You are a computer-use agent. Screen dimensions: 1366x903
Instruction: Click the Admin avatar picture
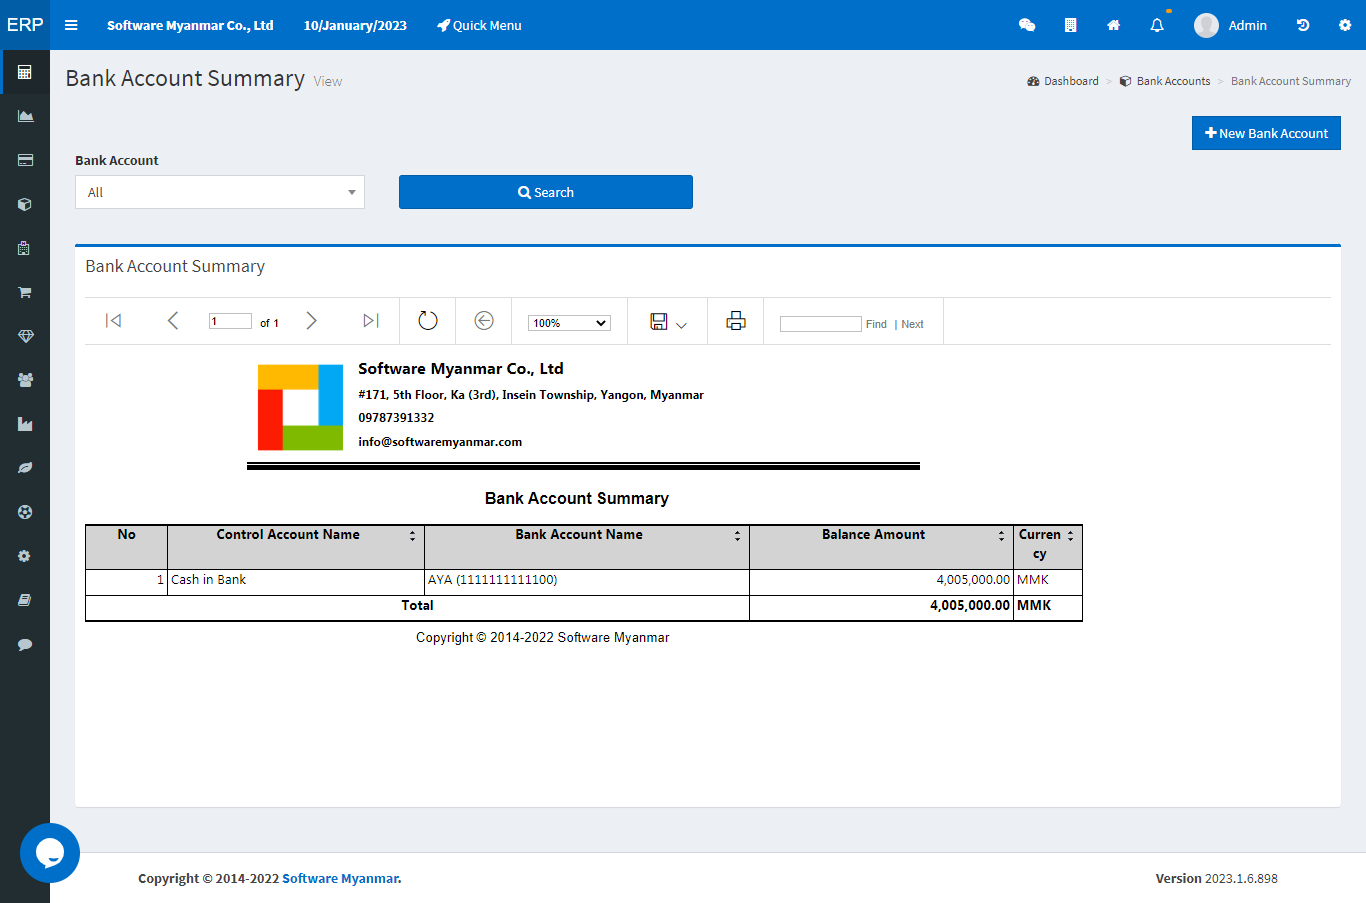(x=1206, y=25)
